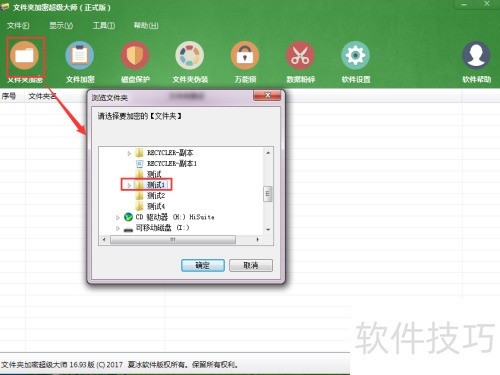Click the horizontal scrollbar thumb in folder tree

pyautogui.click(x=173, y=240)
